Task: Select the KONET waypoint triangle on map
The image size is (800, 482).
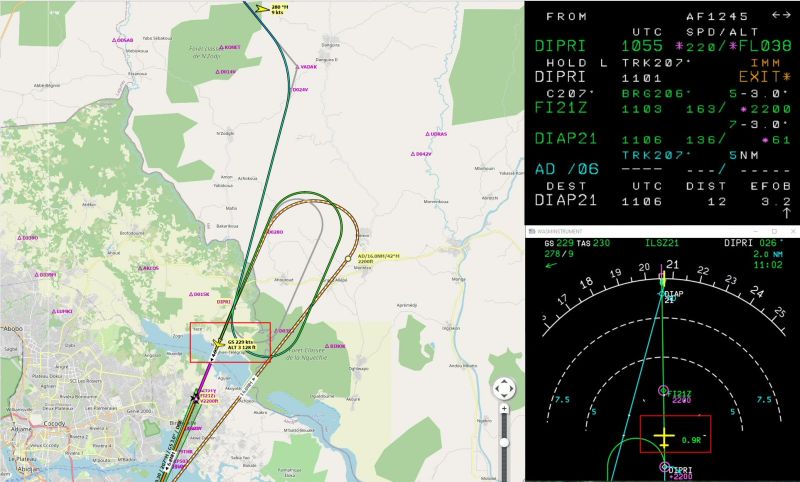Action: click(222, 47)
